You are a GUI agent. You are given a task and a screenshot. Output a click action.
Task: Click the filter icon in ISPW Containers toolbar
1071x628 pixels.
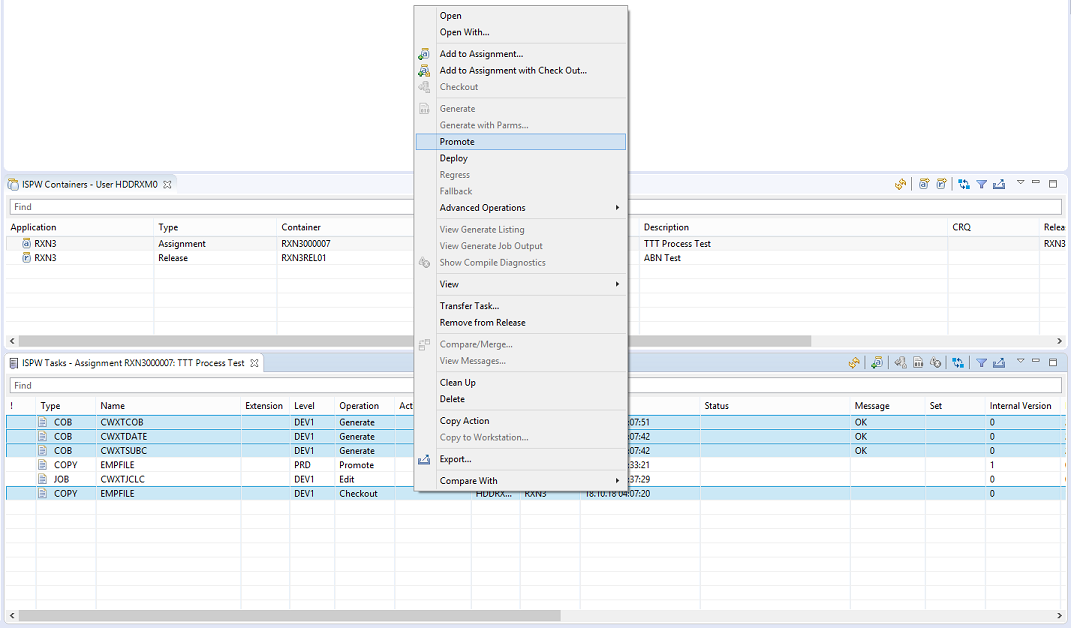pyautogui.click(x=982, y=184)
